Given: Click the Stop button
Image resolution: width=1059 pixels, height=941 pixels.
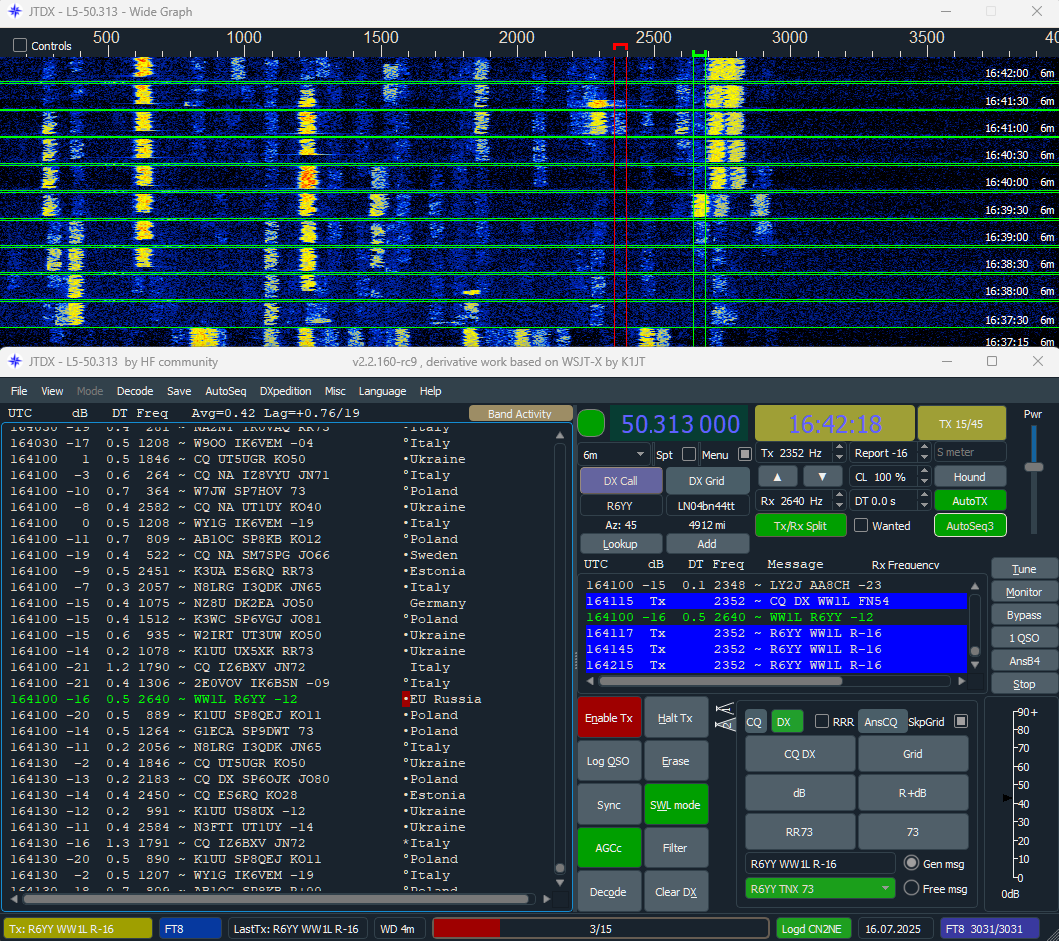Looking at the screenshot, I should click(x=1024, y=684).
